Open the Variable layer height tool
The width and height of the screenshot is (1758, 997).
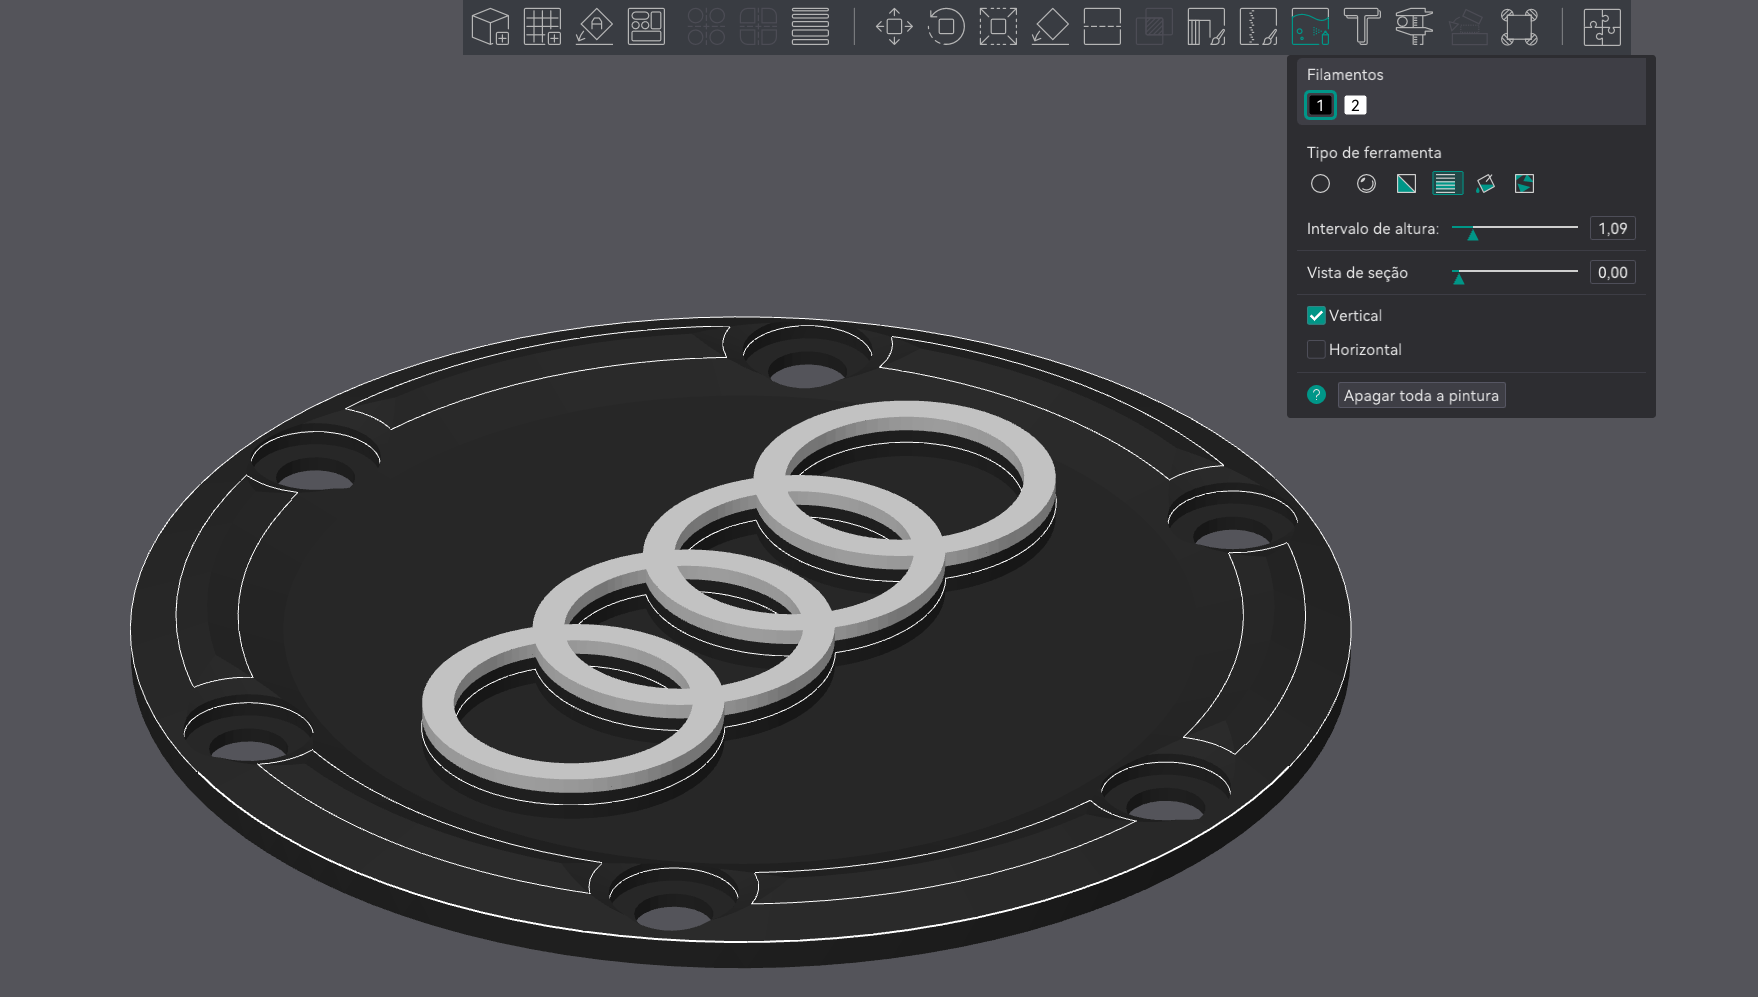click(810, 27)
